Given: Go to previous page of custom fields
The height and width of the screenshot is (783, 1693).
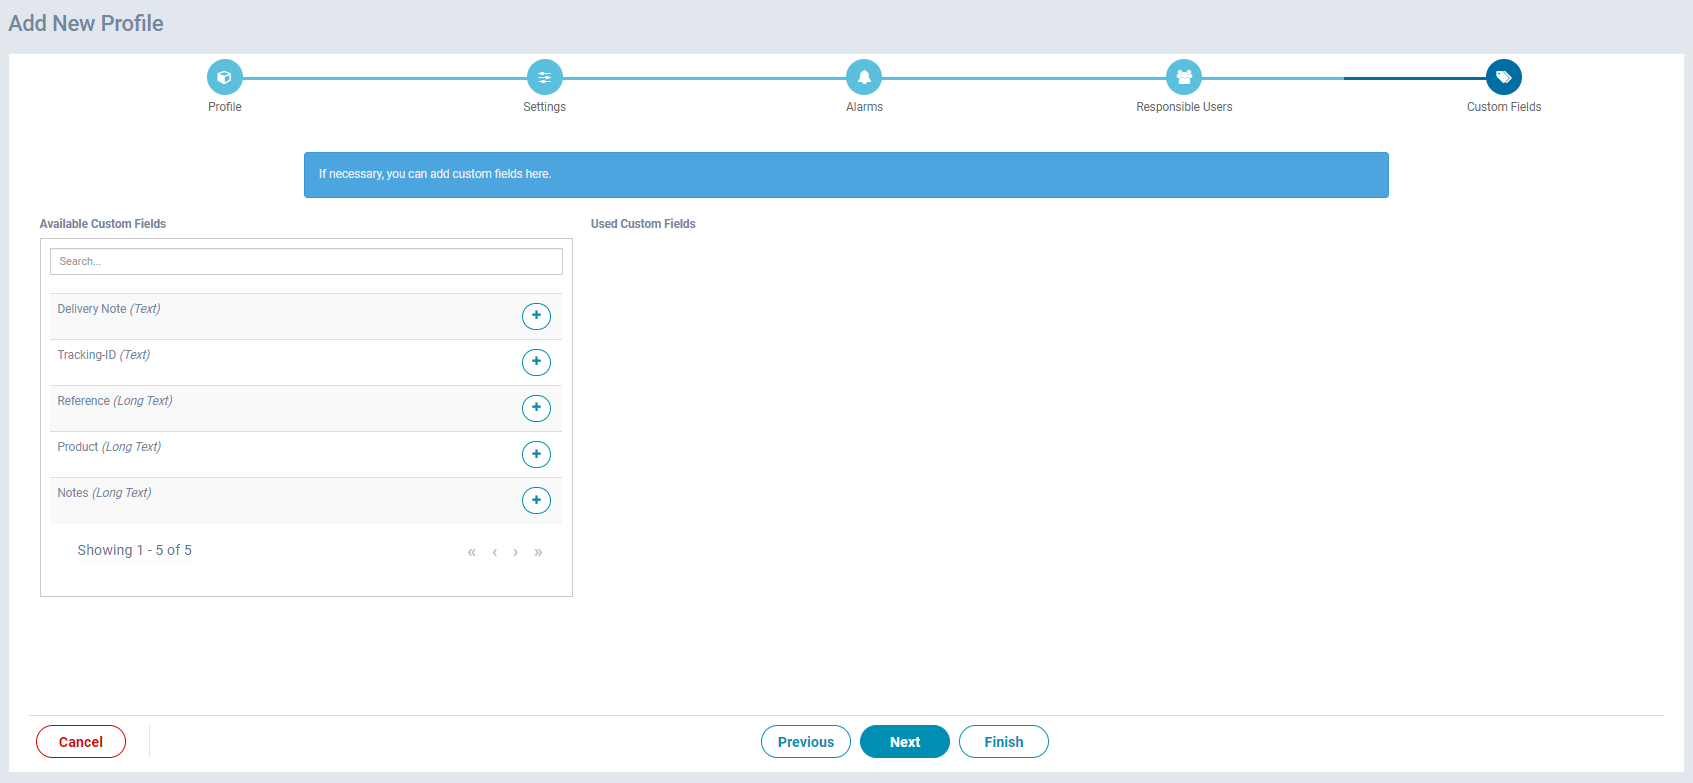Looking at the screenshot, I should click(494, 552).
